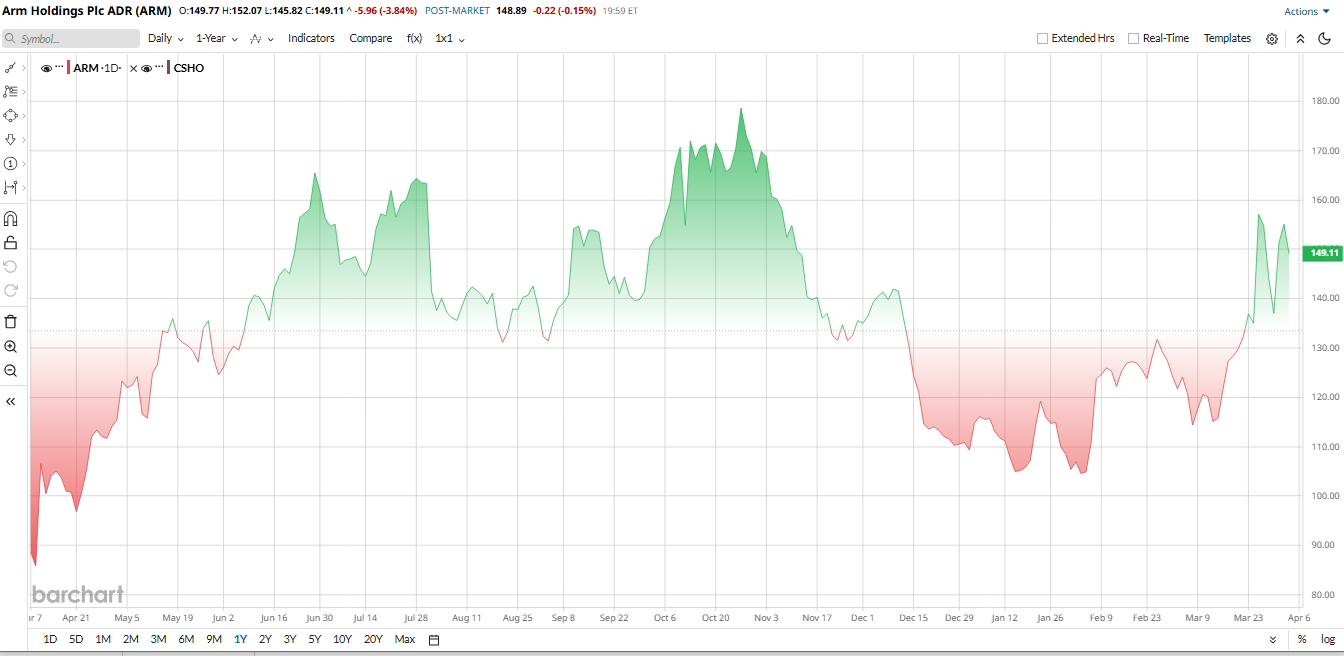This screenshot has width=1344, height=656.
Task: Expand the measure tool submenu arrow
Action: click(x=24, y=187)
